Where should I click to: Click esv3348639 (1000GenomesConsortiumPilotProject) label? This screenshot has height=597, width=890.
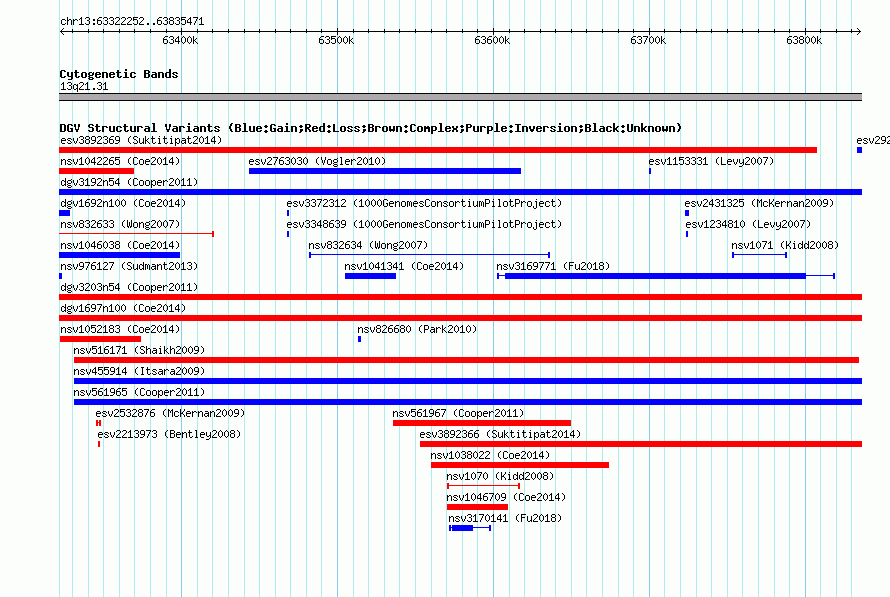click(424, 224)
